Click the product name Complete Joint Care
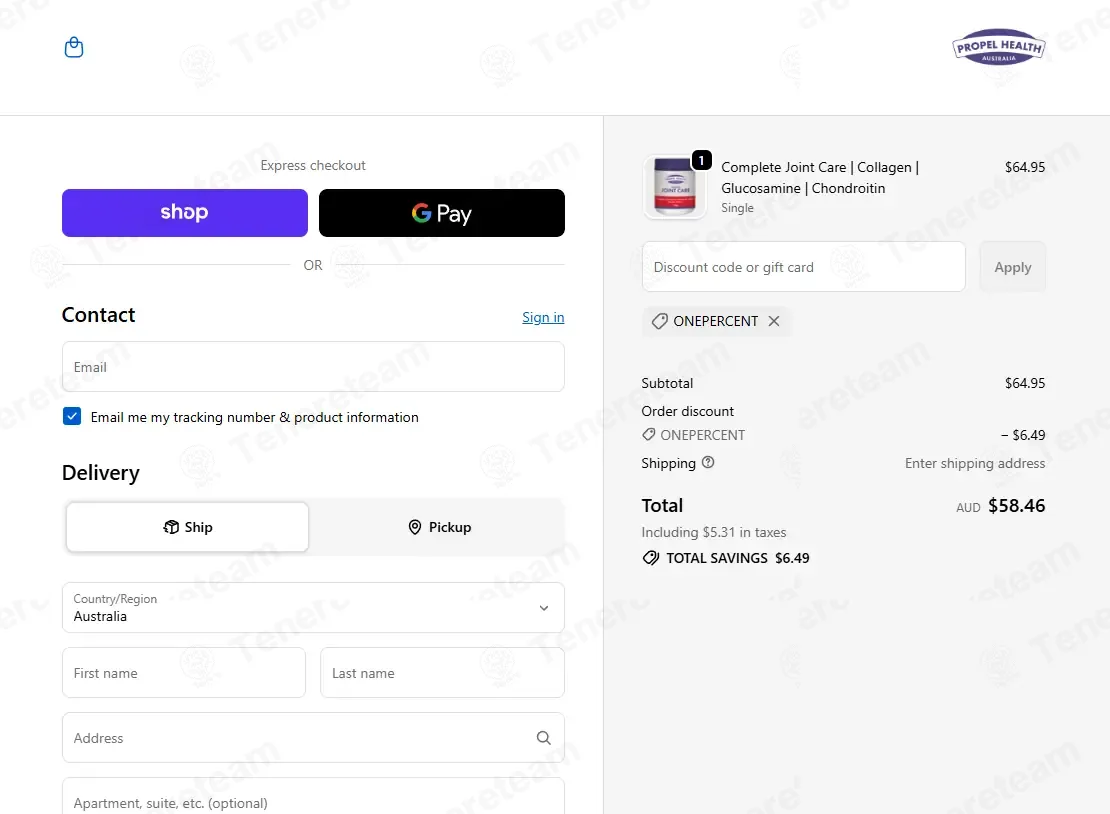 (820, 178)
